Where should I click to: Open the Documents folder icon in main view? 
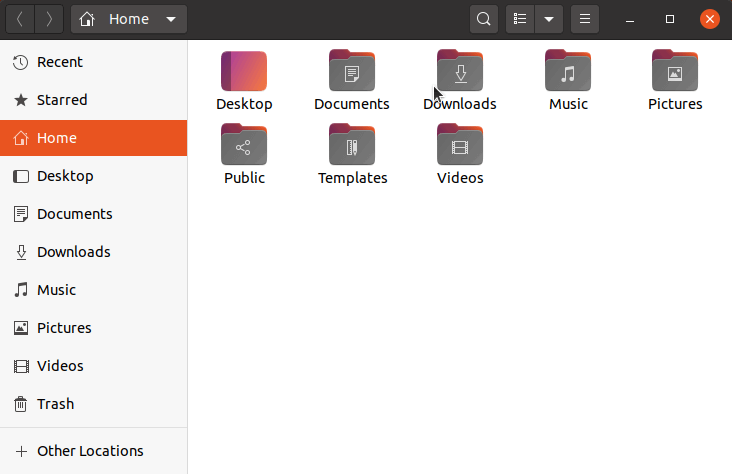[x=352, y=71]
